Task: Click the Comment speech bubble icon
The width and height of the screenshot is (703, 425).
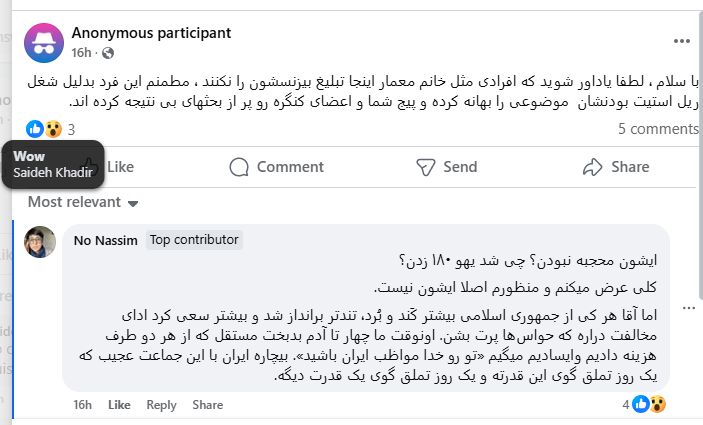Action: click(239, 167)
